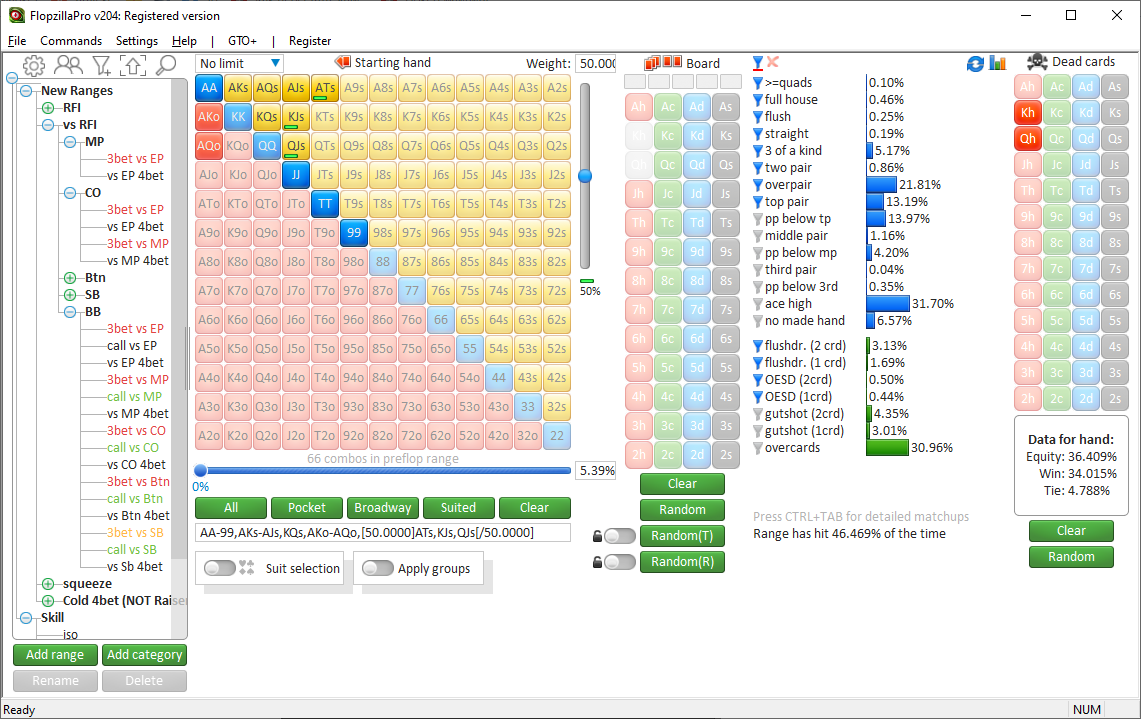The width and height of the screenshot is (1141, 719).
Task: Enable the Apply groups switch
Action: click(378, 568)
